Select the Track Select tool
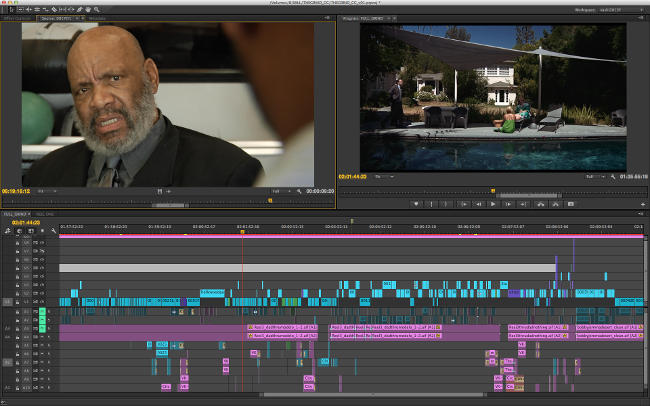The height and width of the screenshot is (406, 650). click(20, 9)
